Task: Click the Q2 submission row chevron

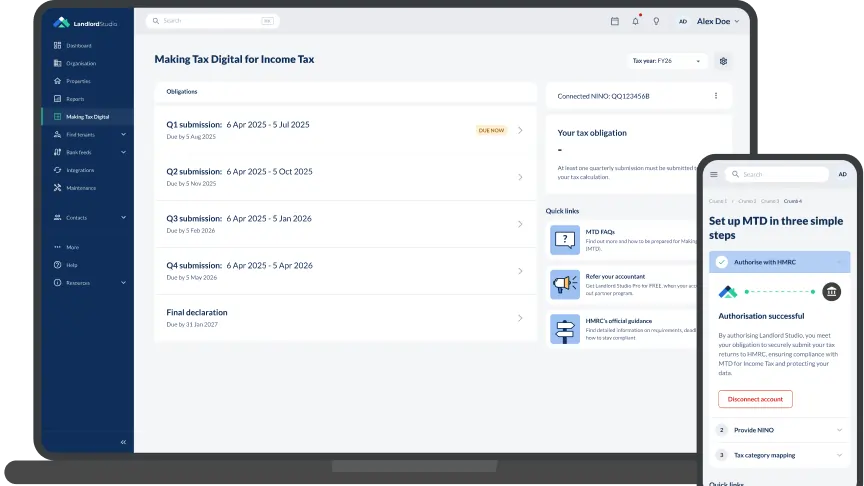Action: click(x=520, y=177)
